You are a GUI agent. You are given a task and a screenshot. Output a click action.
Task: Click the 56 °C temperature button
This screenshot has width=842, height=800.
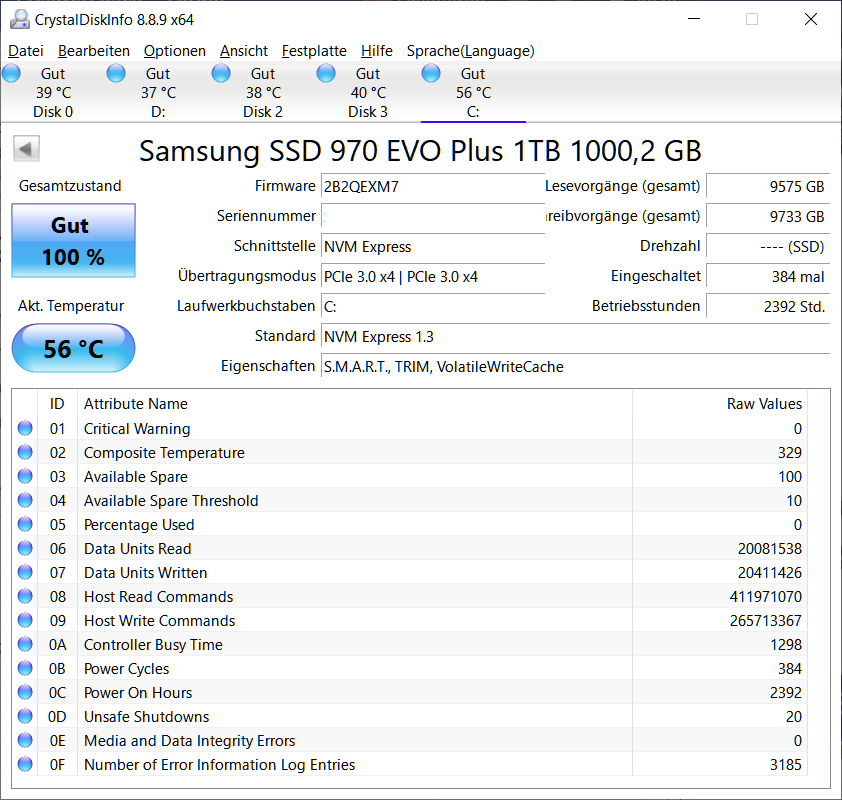tap(74, 348)
